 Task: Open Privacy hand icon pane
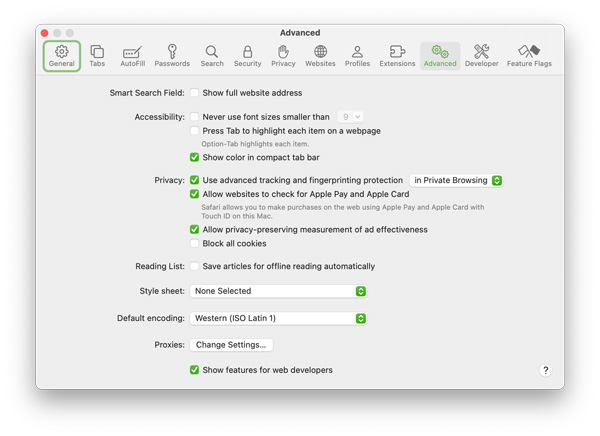pyautogui.click(x=283, y=56)
